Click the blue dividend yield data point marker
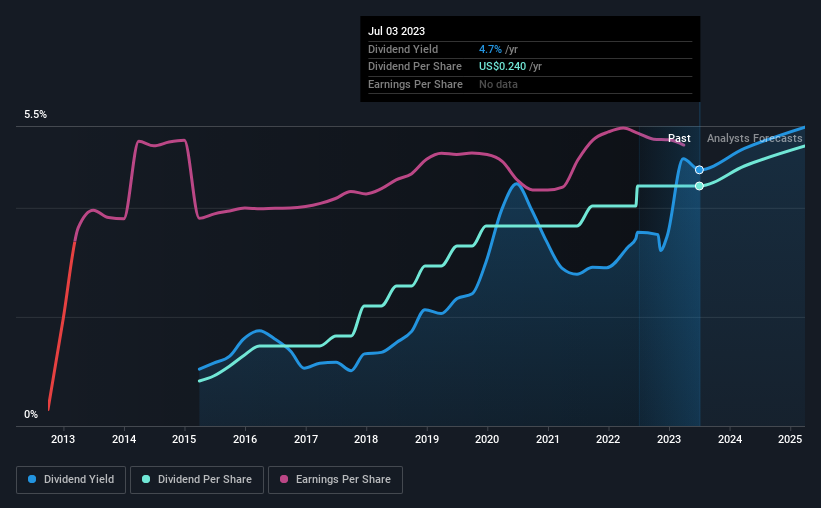The width and height of the screenshot is (821, 508). tap(699, 170)
